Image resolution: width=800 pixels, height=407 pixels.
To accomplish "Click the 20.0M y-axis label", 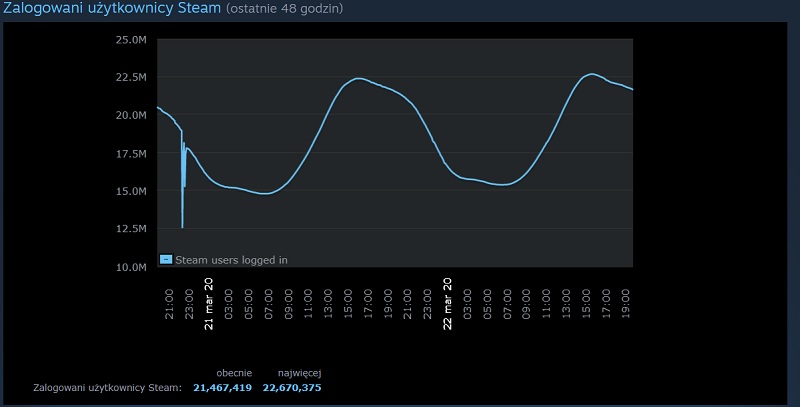I will 131,115.
